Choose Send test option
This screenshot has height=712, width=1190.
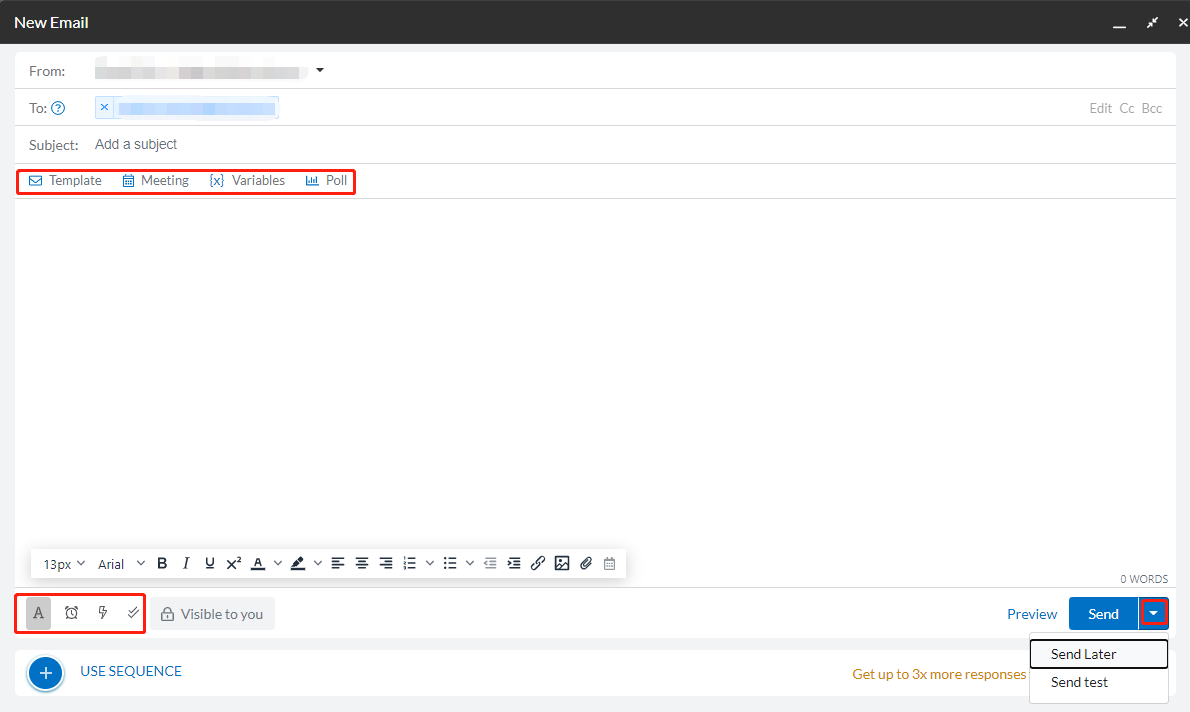pos(1079,682)
